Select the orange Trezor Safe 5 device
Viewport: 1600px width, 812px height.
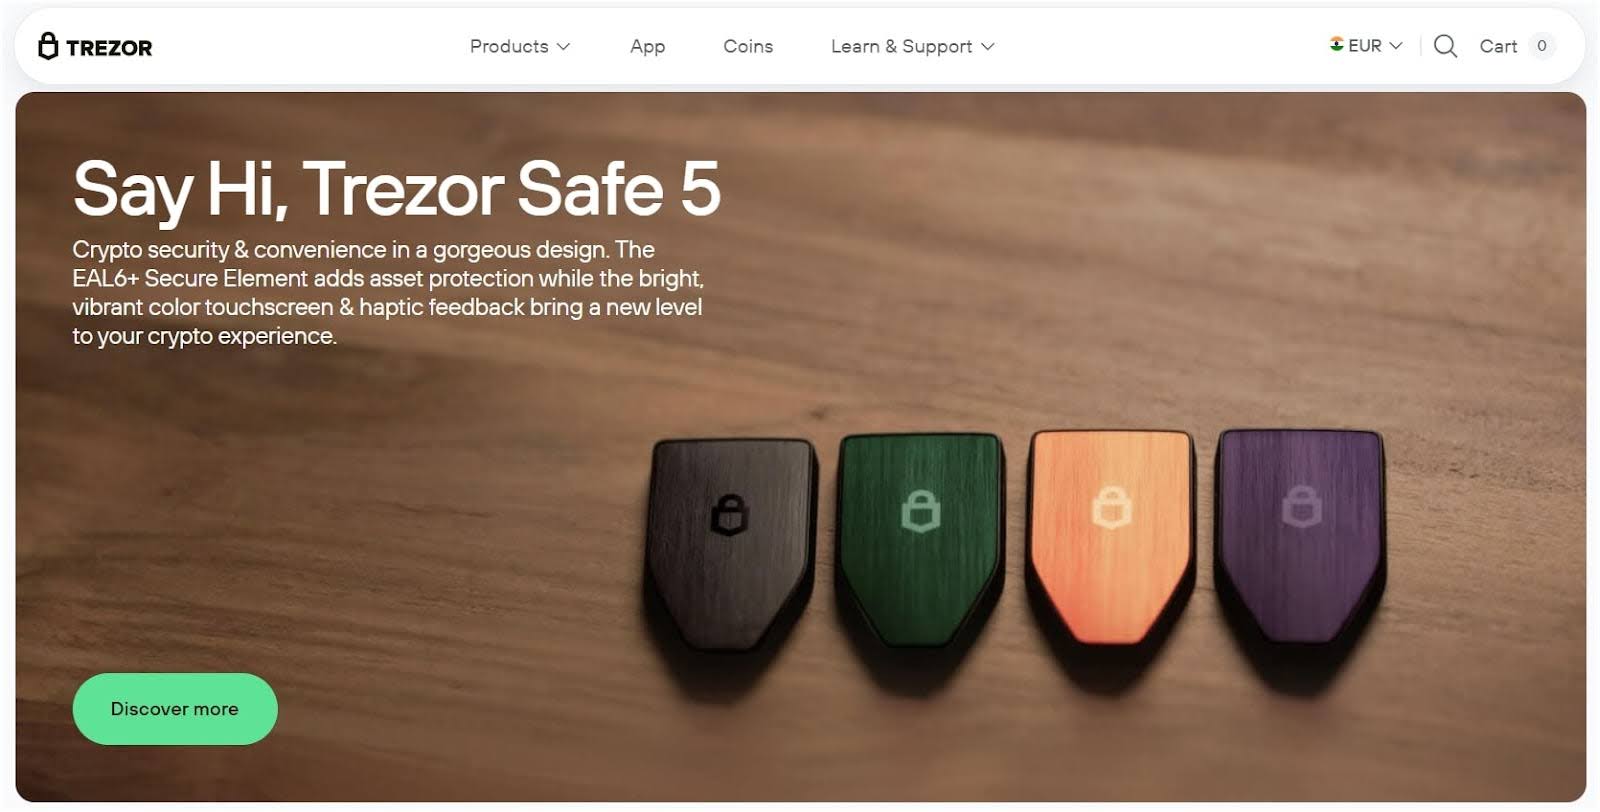pyautogui.click(x=1110, y=538)
